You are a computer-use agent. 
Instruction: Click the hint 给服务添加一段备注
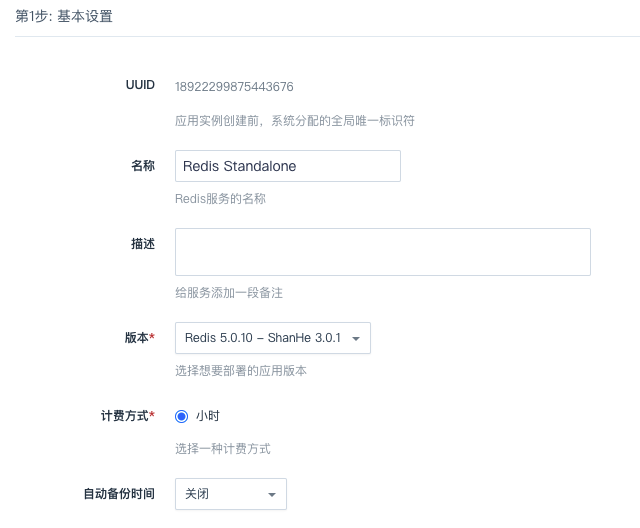tap(229, 293)
